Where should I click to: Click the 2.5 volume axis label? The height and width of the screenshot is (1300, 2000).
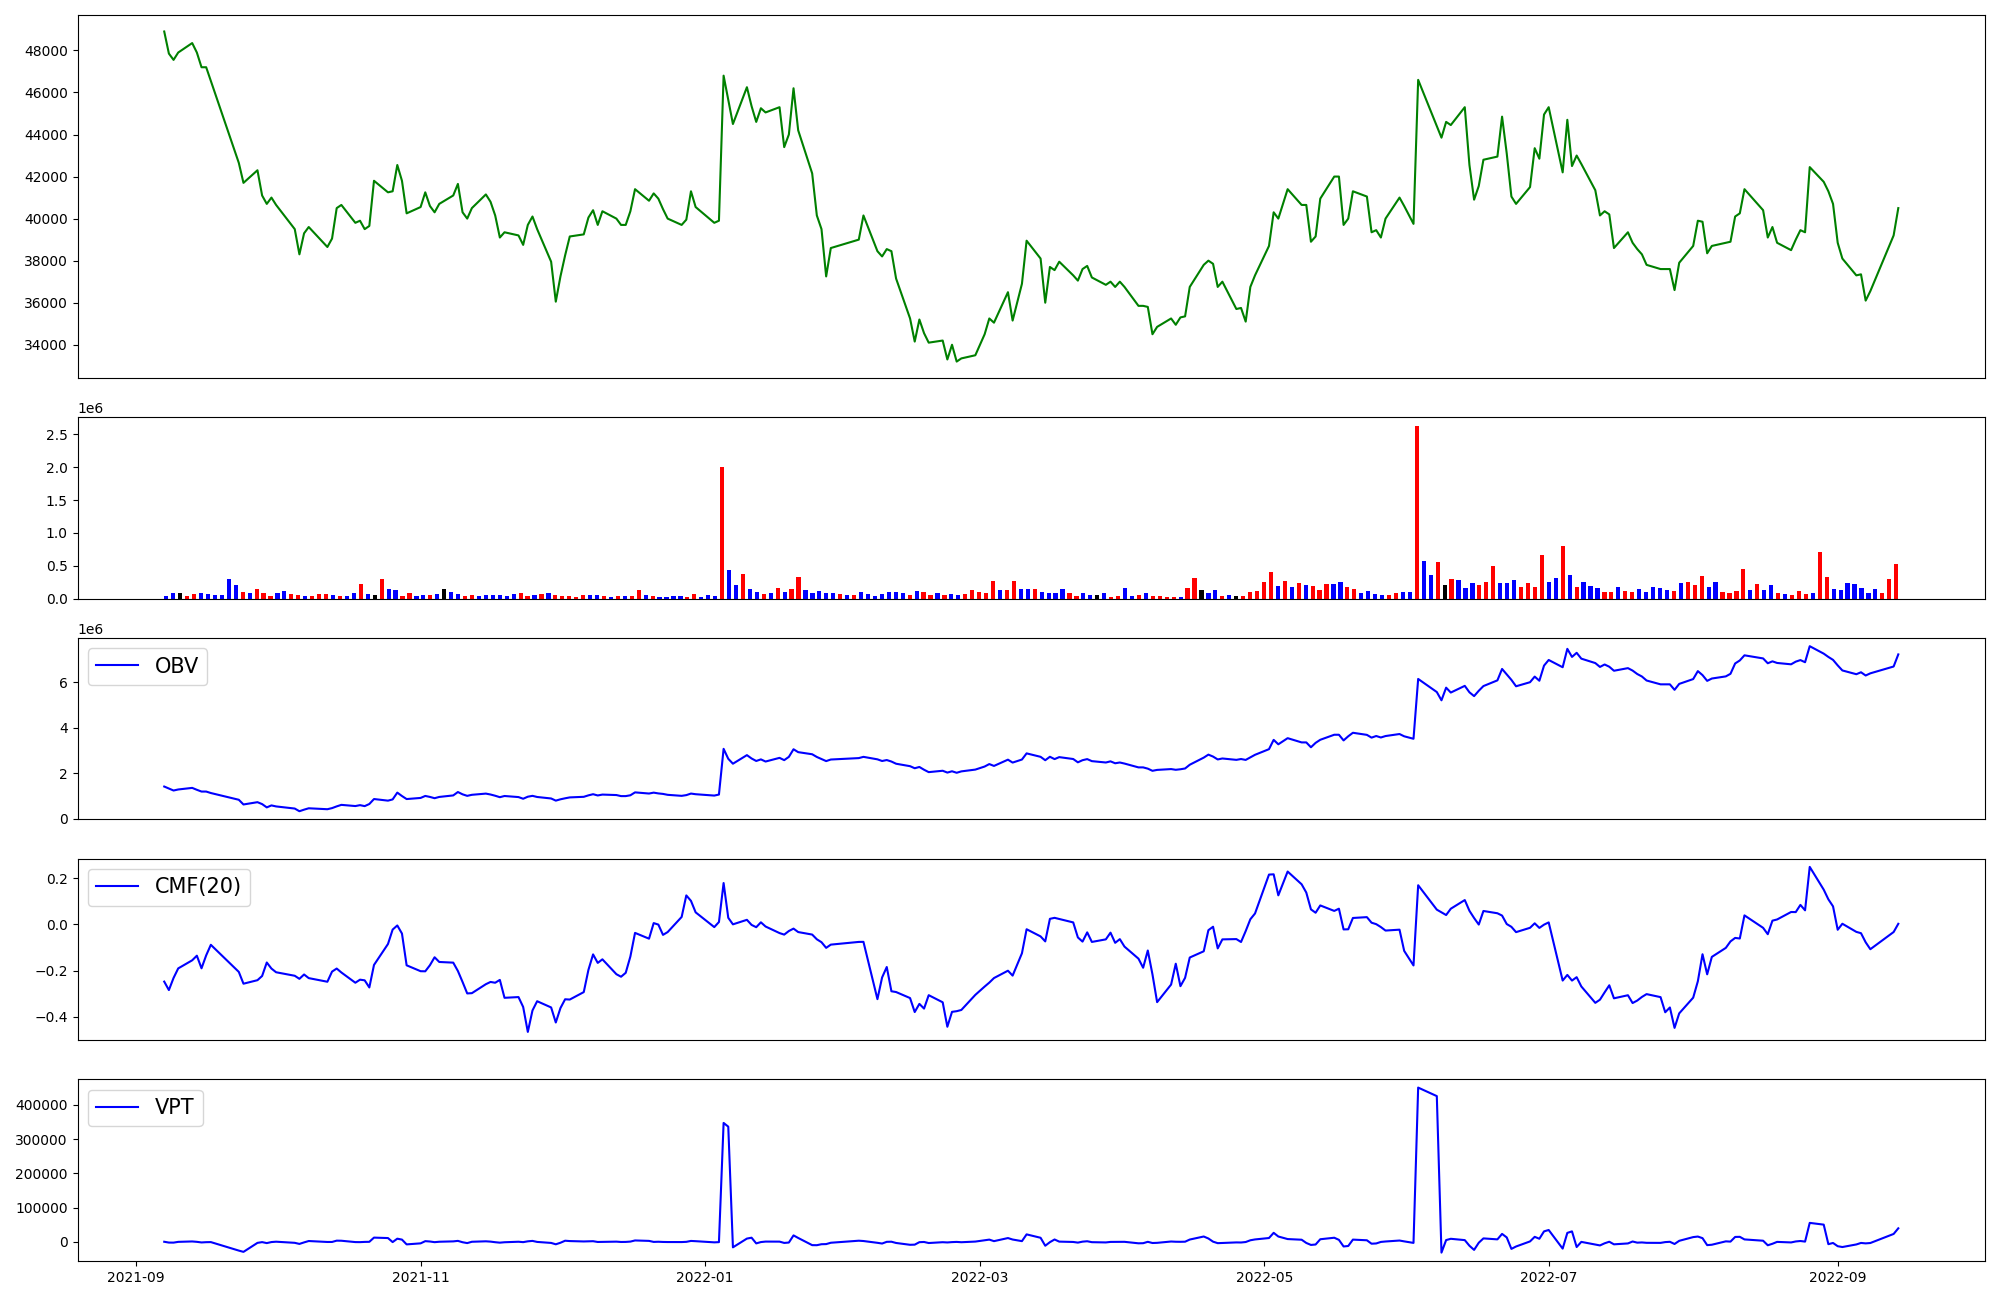[57, 435]
